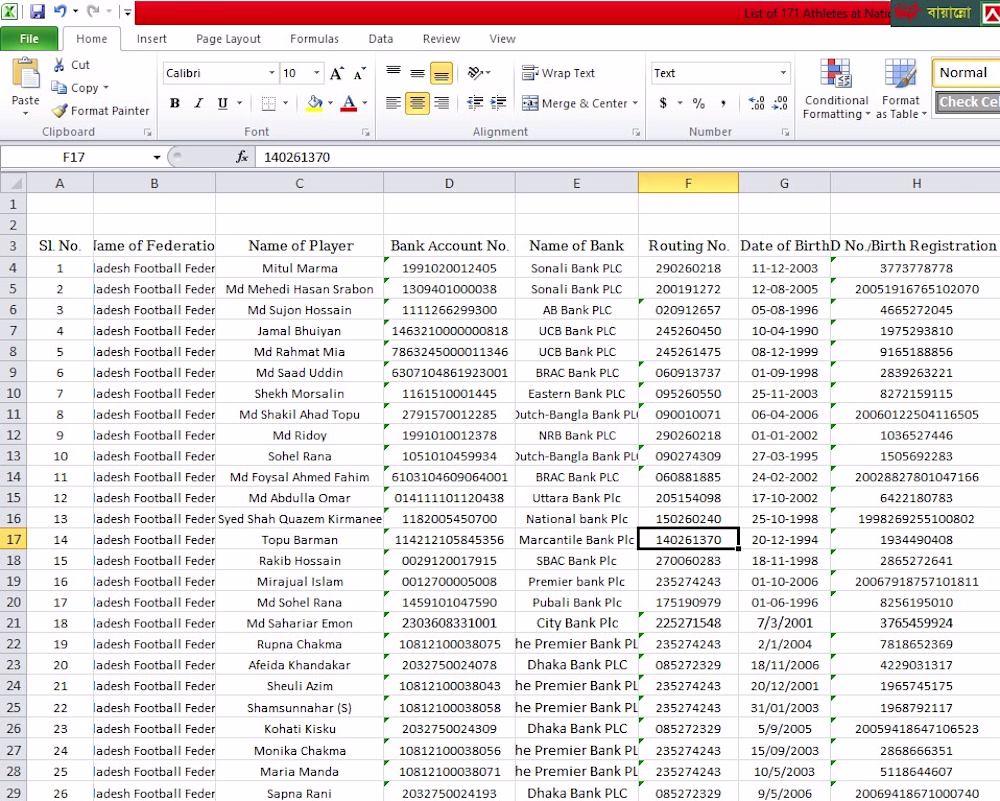
Task: Toggle Center horizontal alignment
Action: pyautogui.click(x=417, y=103)
